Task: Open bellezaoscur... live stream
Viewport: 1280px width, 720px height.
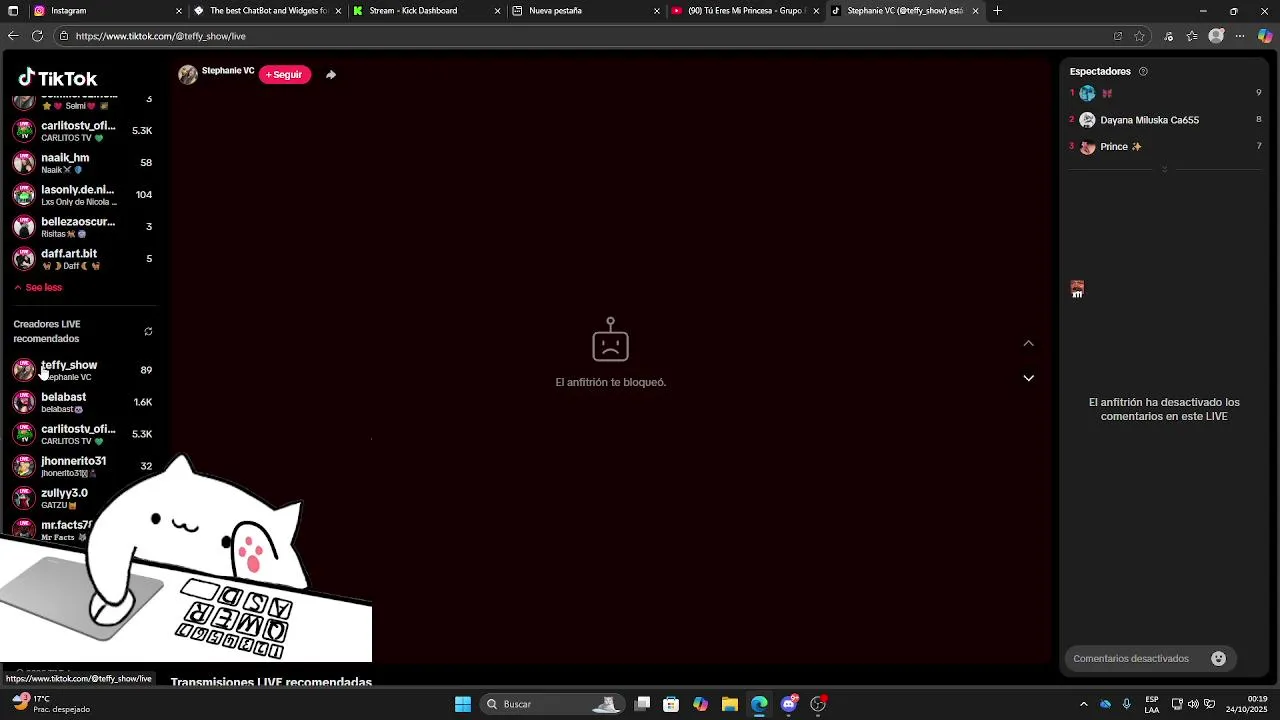Action: point(82,227)
